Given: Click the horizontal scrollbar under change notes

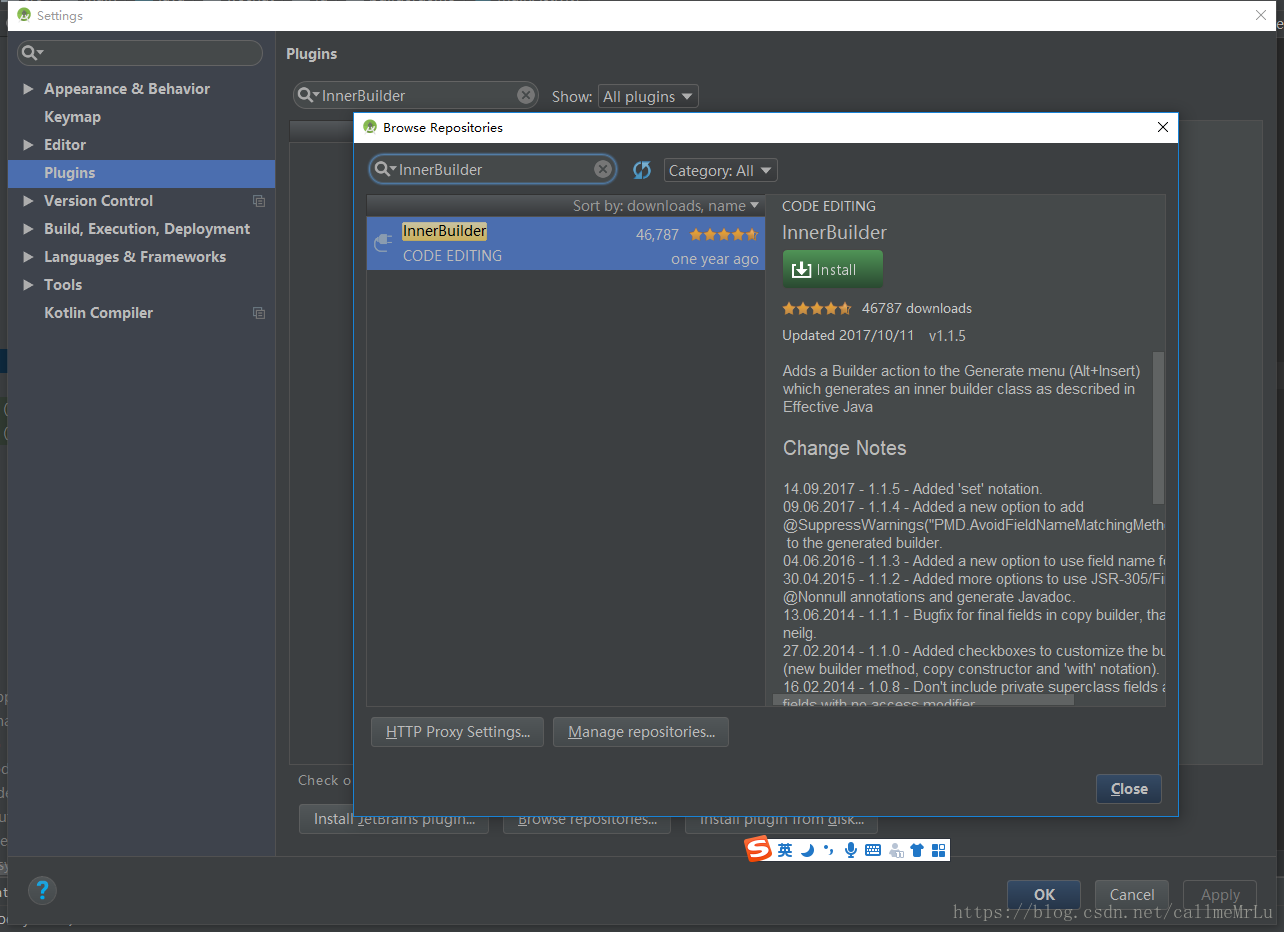Looking at the screenshot, I should tap(923, 700).
